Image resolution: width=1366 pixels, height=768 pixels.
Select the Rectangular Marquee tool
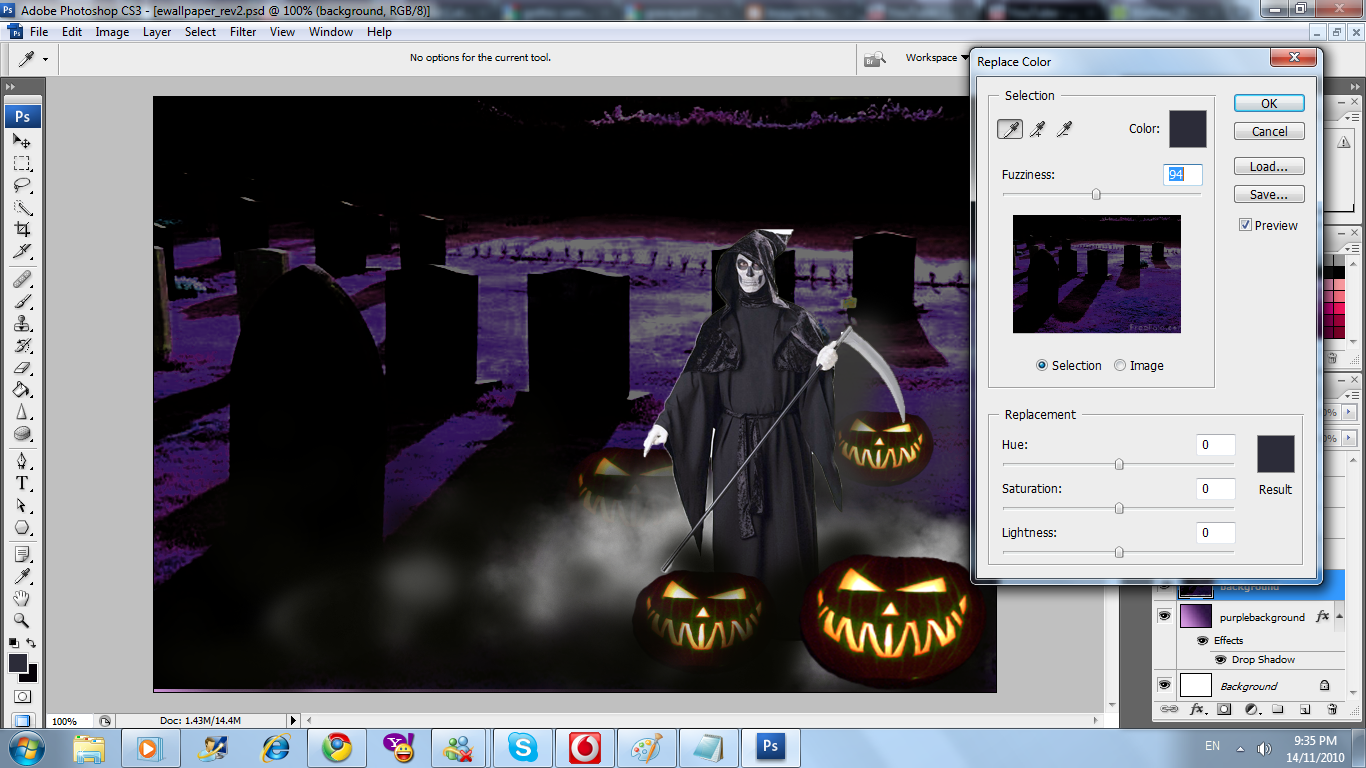[x=22, y=163]
